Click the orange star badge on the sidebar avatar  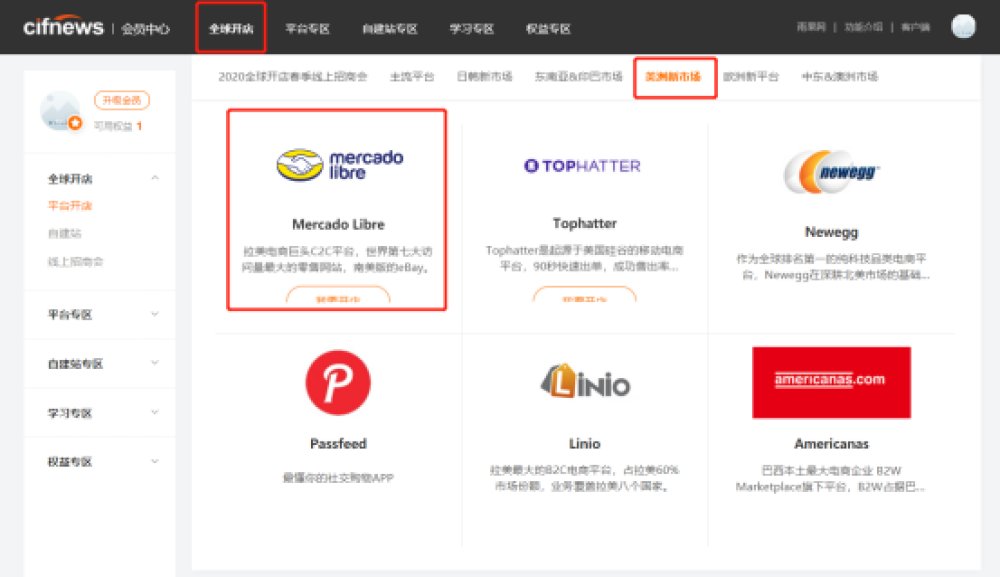tap(75, 122)
